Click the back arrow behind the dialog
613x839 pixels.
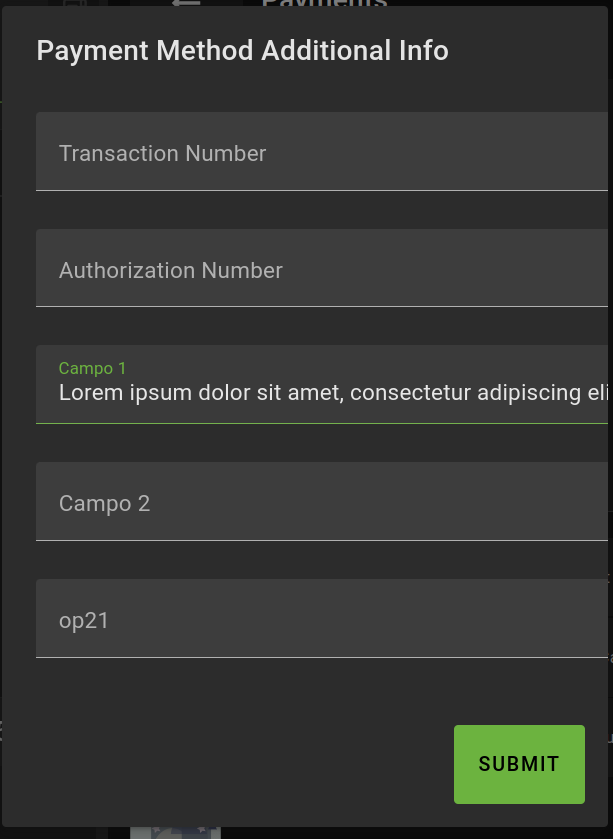click(x=186, y=4)
